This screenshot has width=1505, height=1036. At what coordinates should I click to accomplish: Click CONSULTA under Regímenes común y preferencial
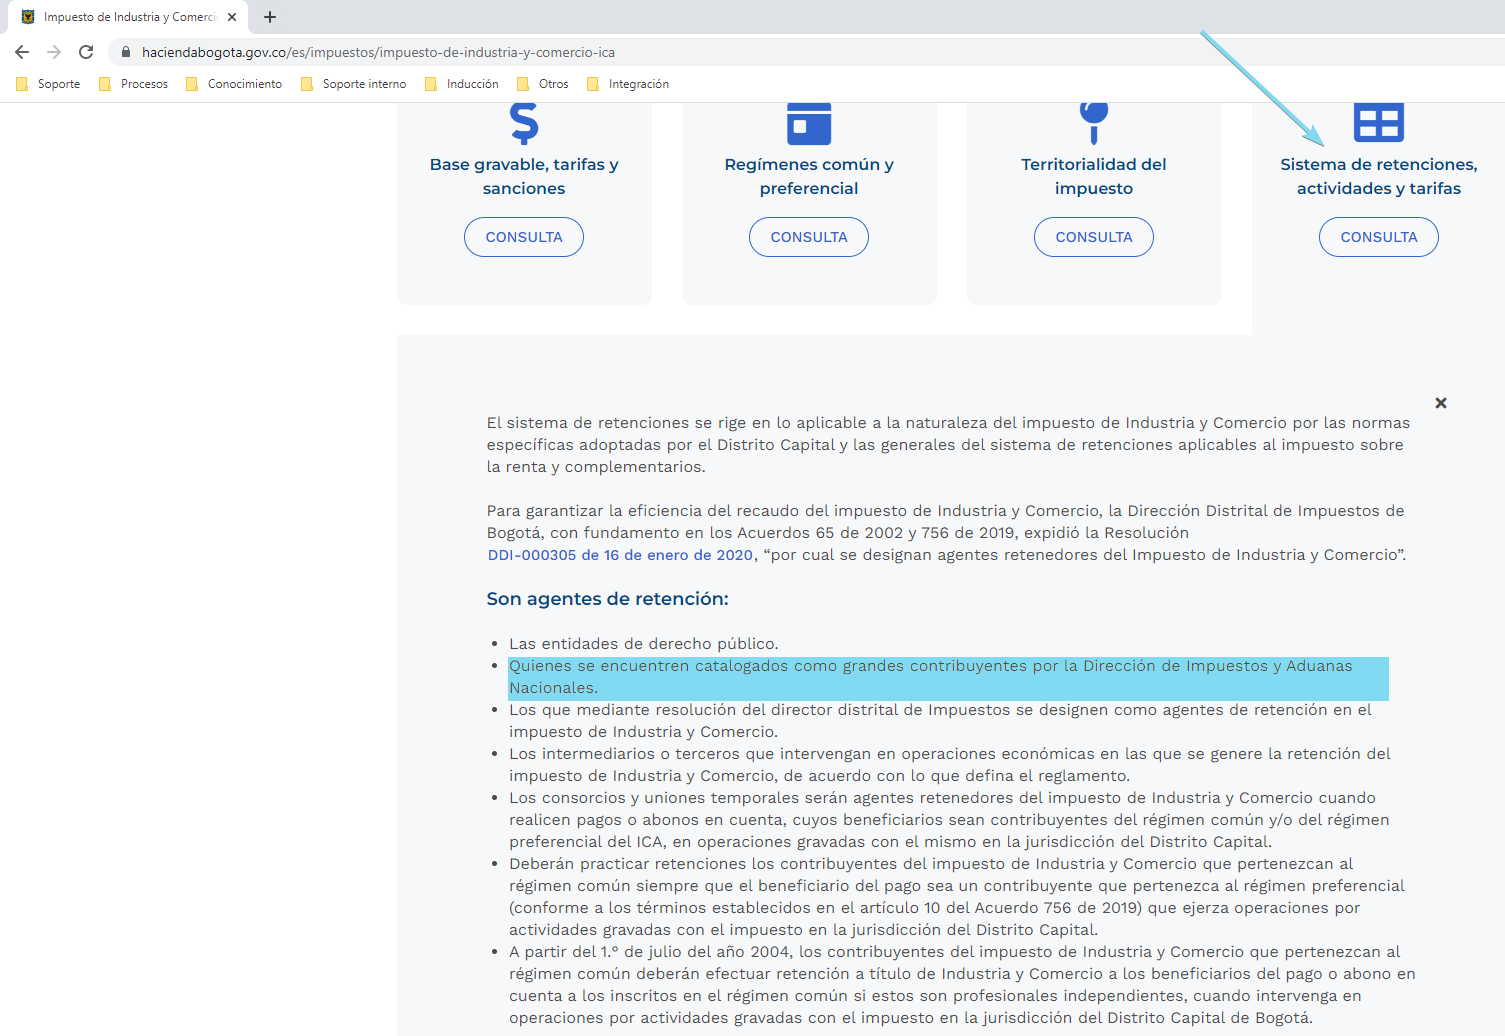click(809, 237)
